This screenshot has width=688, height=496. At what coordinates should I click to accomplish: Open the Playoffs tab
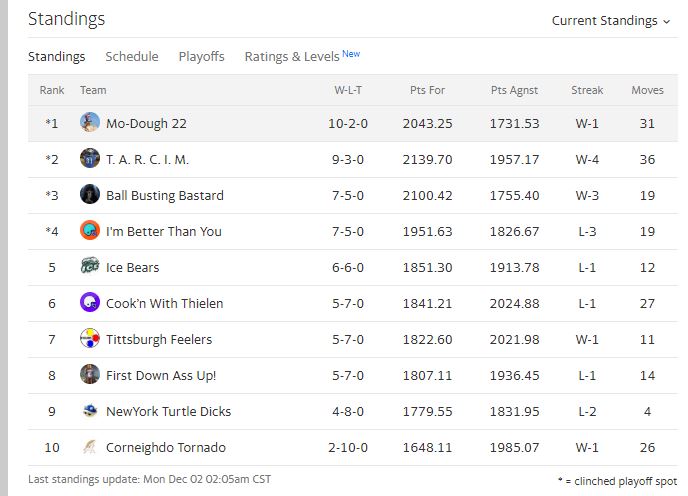(x=201, y=57)
